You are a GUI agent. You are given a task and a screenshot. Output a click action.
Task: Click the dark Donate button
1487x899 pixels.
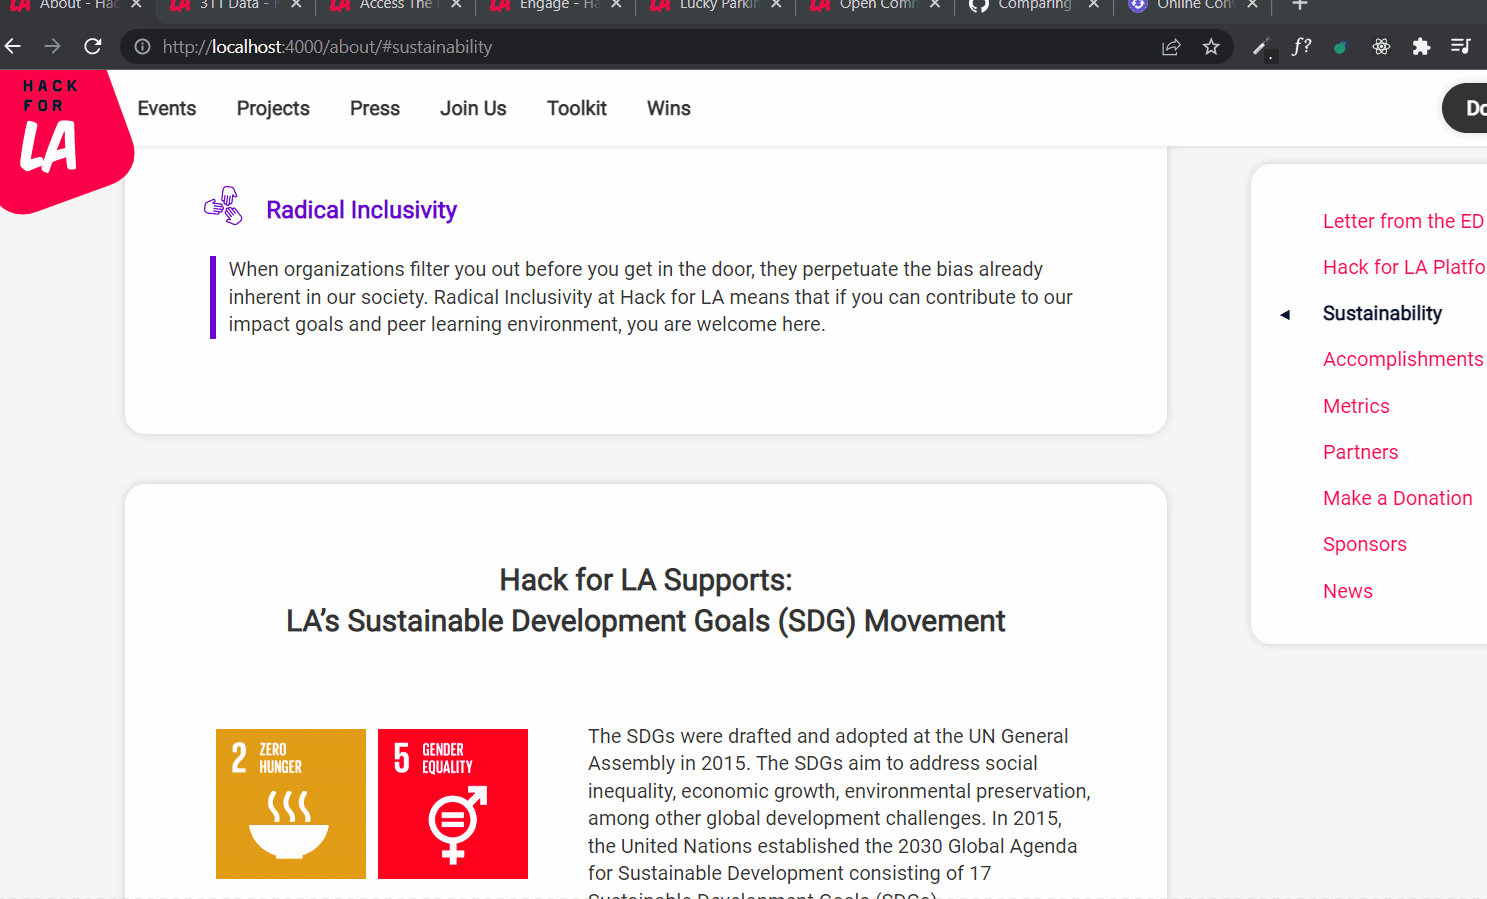point(1465,108)
